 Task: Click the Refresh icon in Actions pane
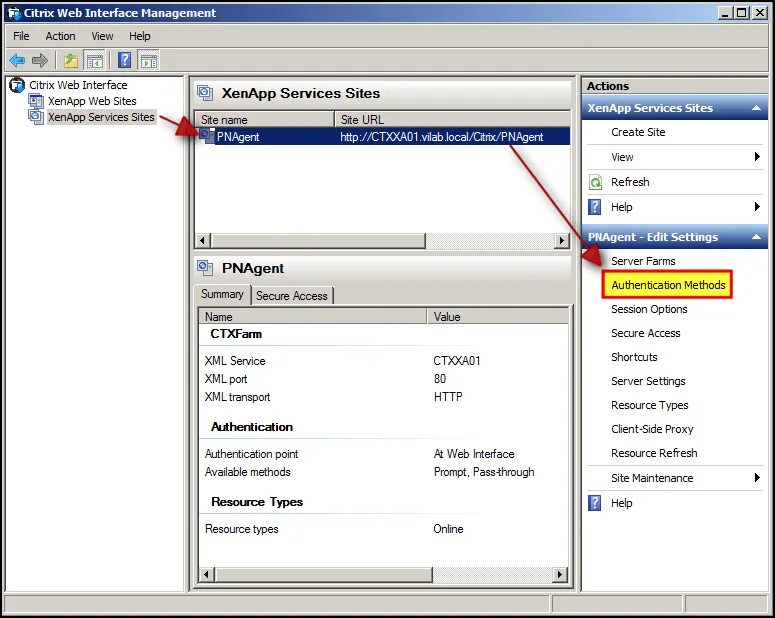pyautogui.click(x=595, y=182)
